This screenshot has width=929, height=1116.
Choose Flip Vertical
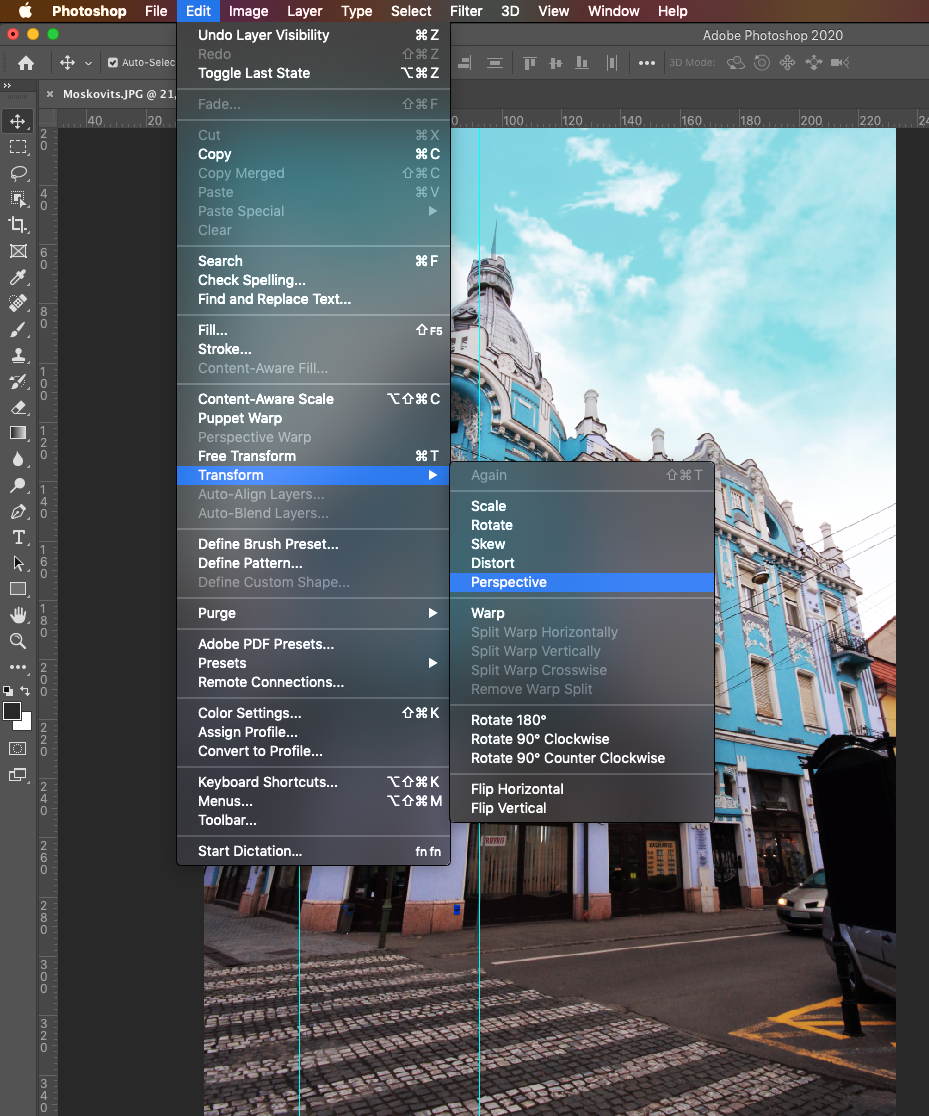point(582,808)
